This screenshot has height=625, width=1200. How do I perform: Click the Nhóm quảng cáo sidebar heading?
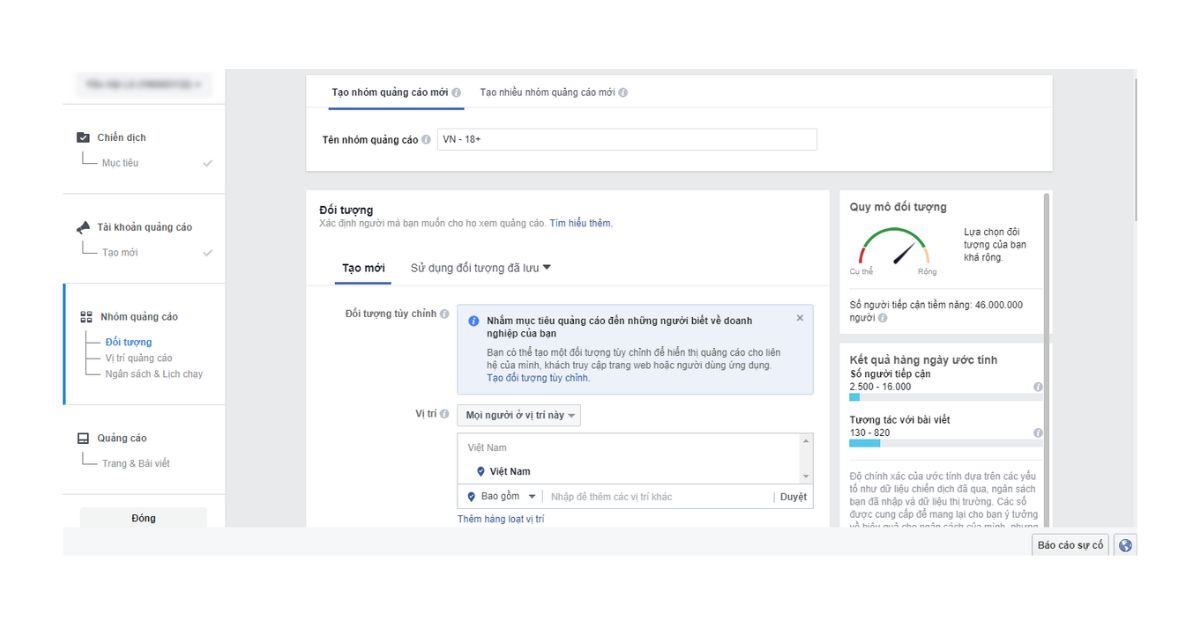(139, 317)
